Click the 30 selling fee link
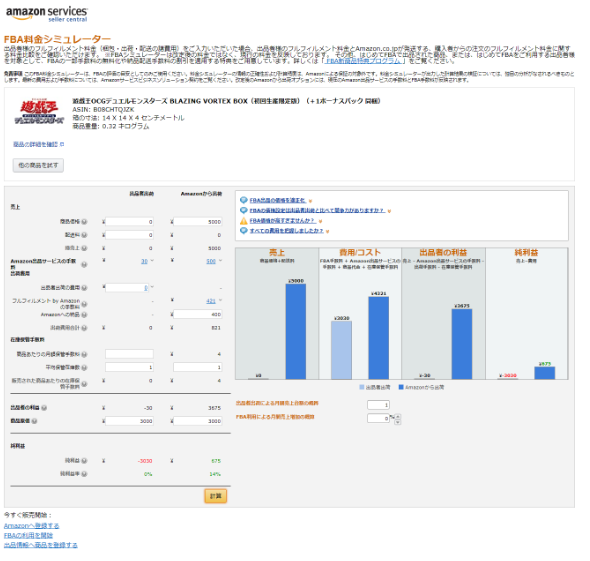The width and height of the screenshot is (590, 561). [144, 261]
